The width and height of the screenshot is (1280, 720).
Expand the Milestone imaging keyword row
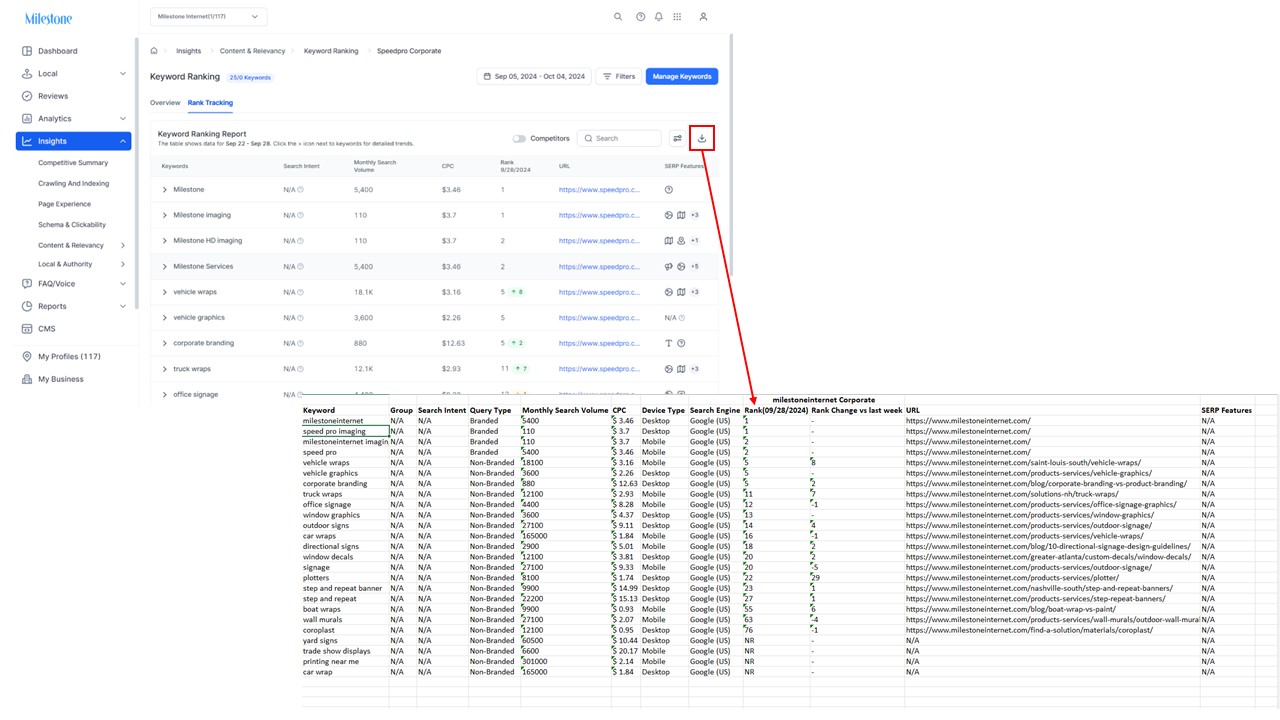(x=165, y=215)
